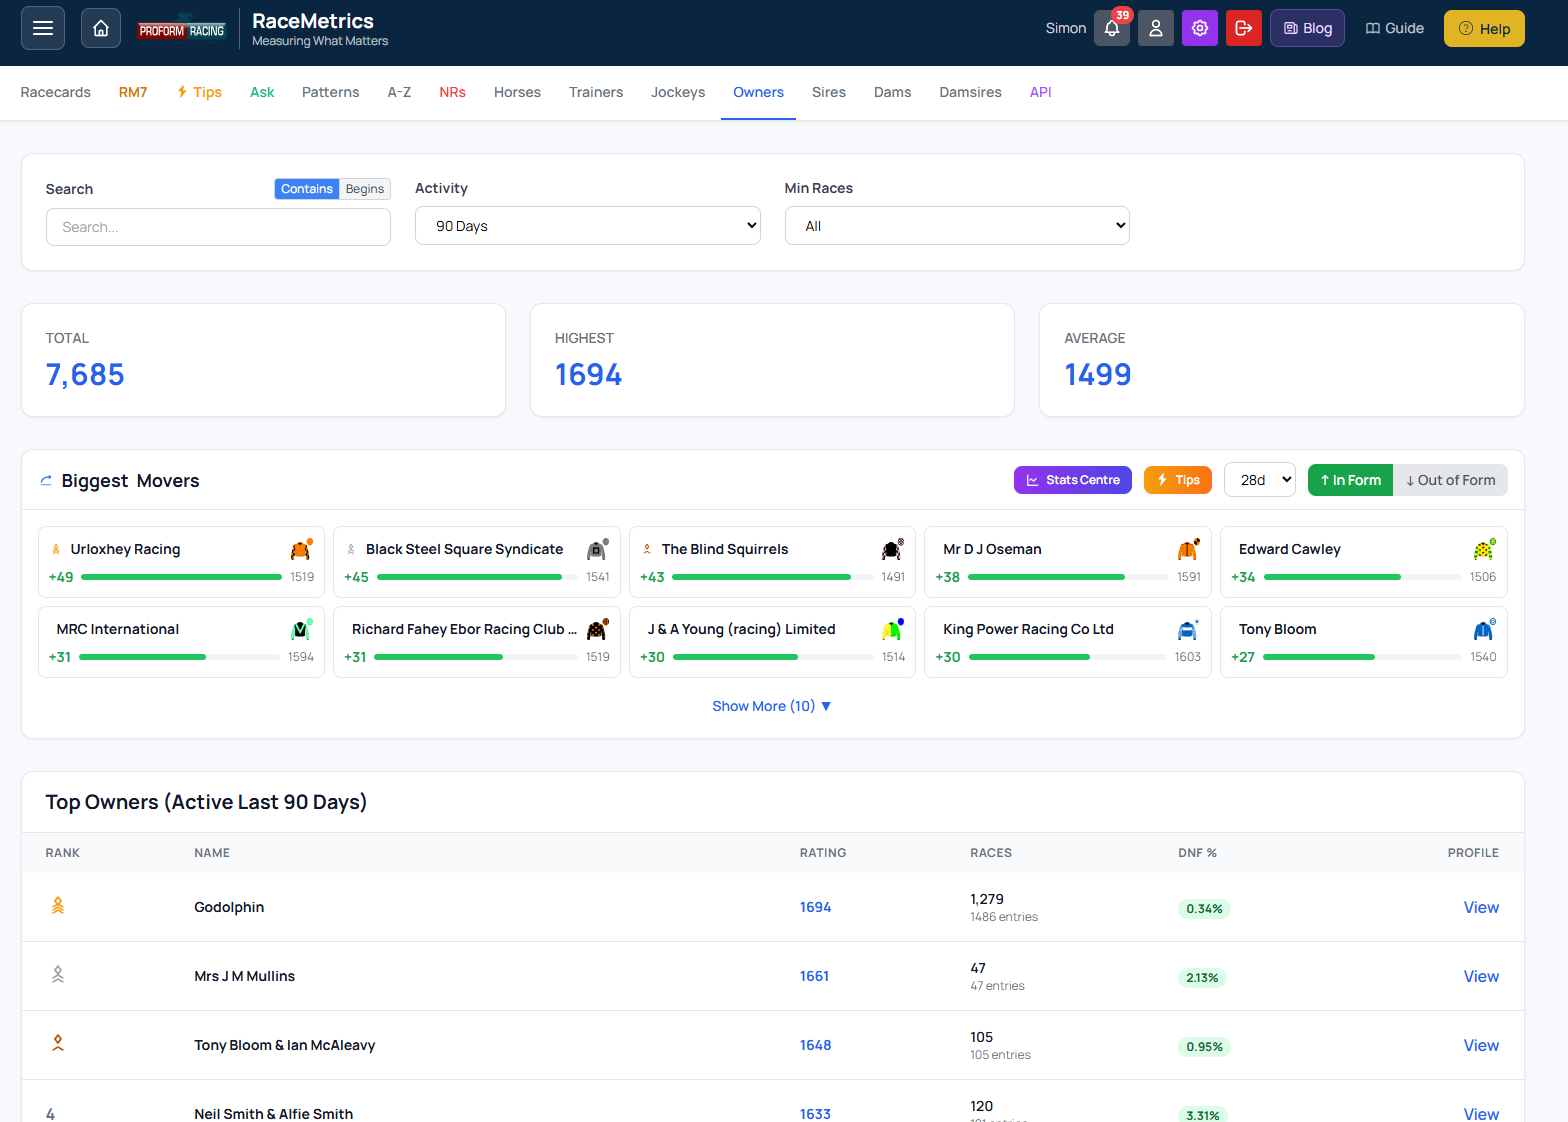Focus the owner Search input field
Viewport: 1568px width, 1122px height.
pos(218,227)
